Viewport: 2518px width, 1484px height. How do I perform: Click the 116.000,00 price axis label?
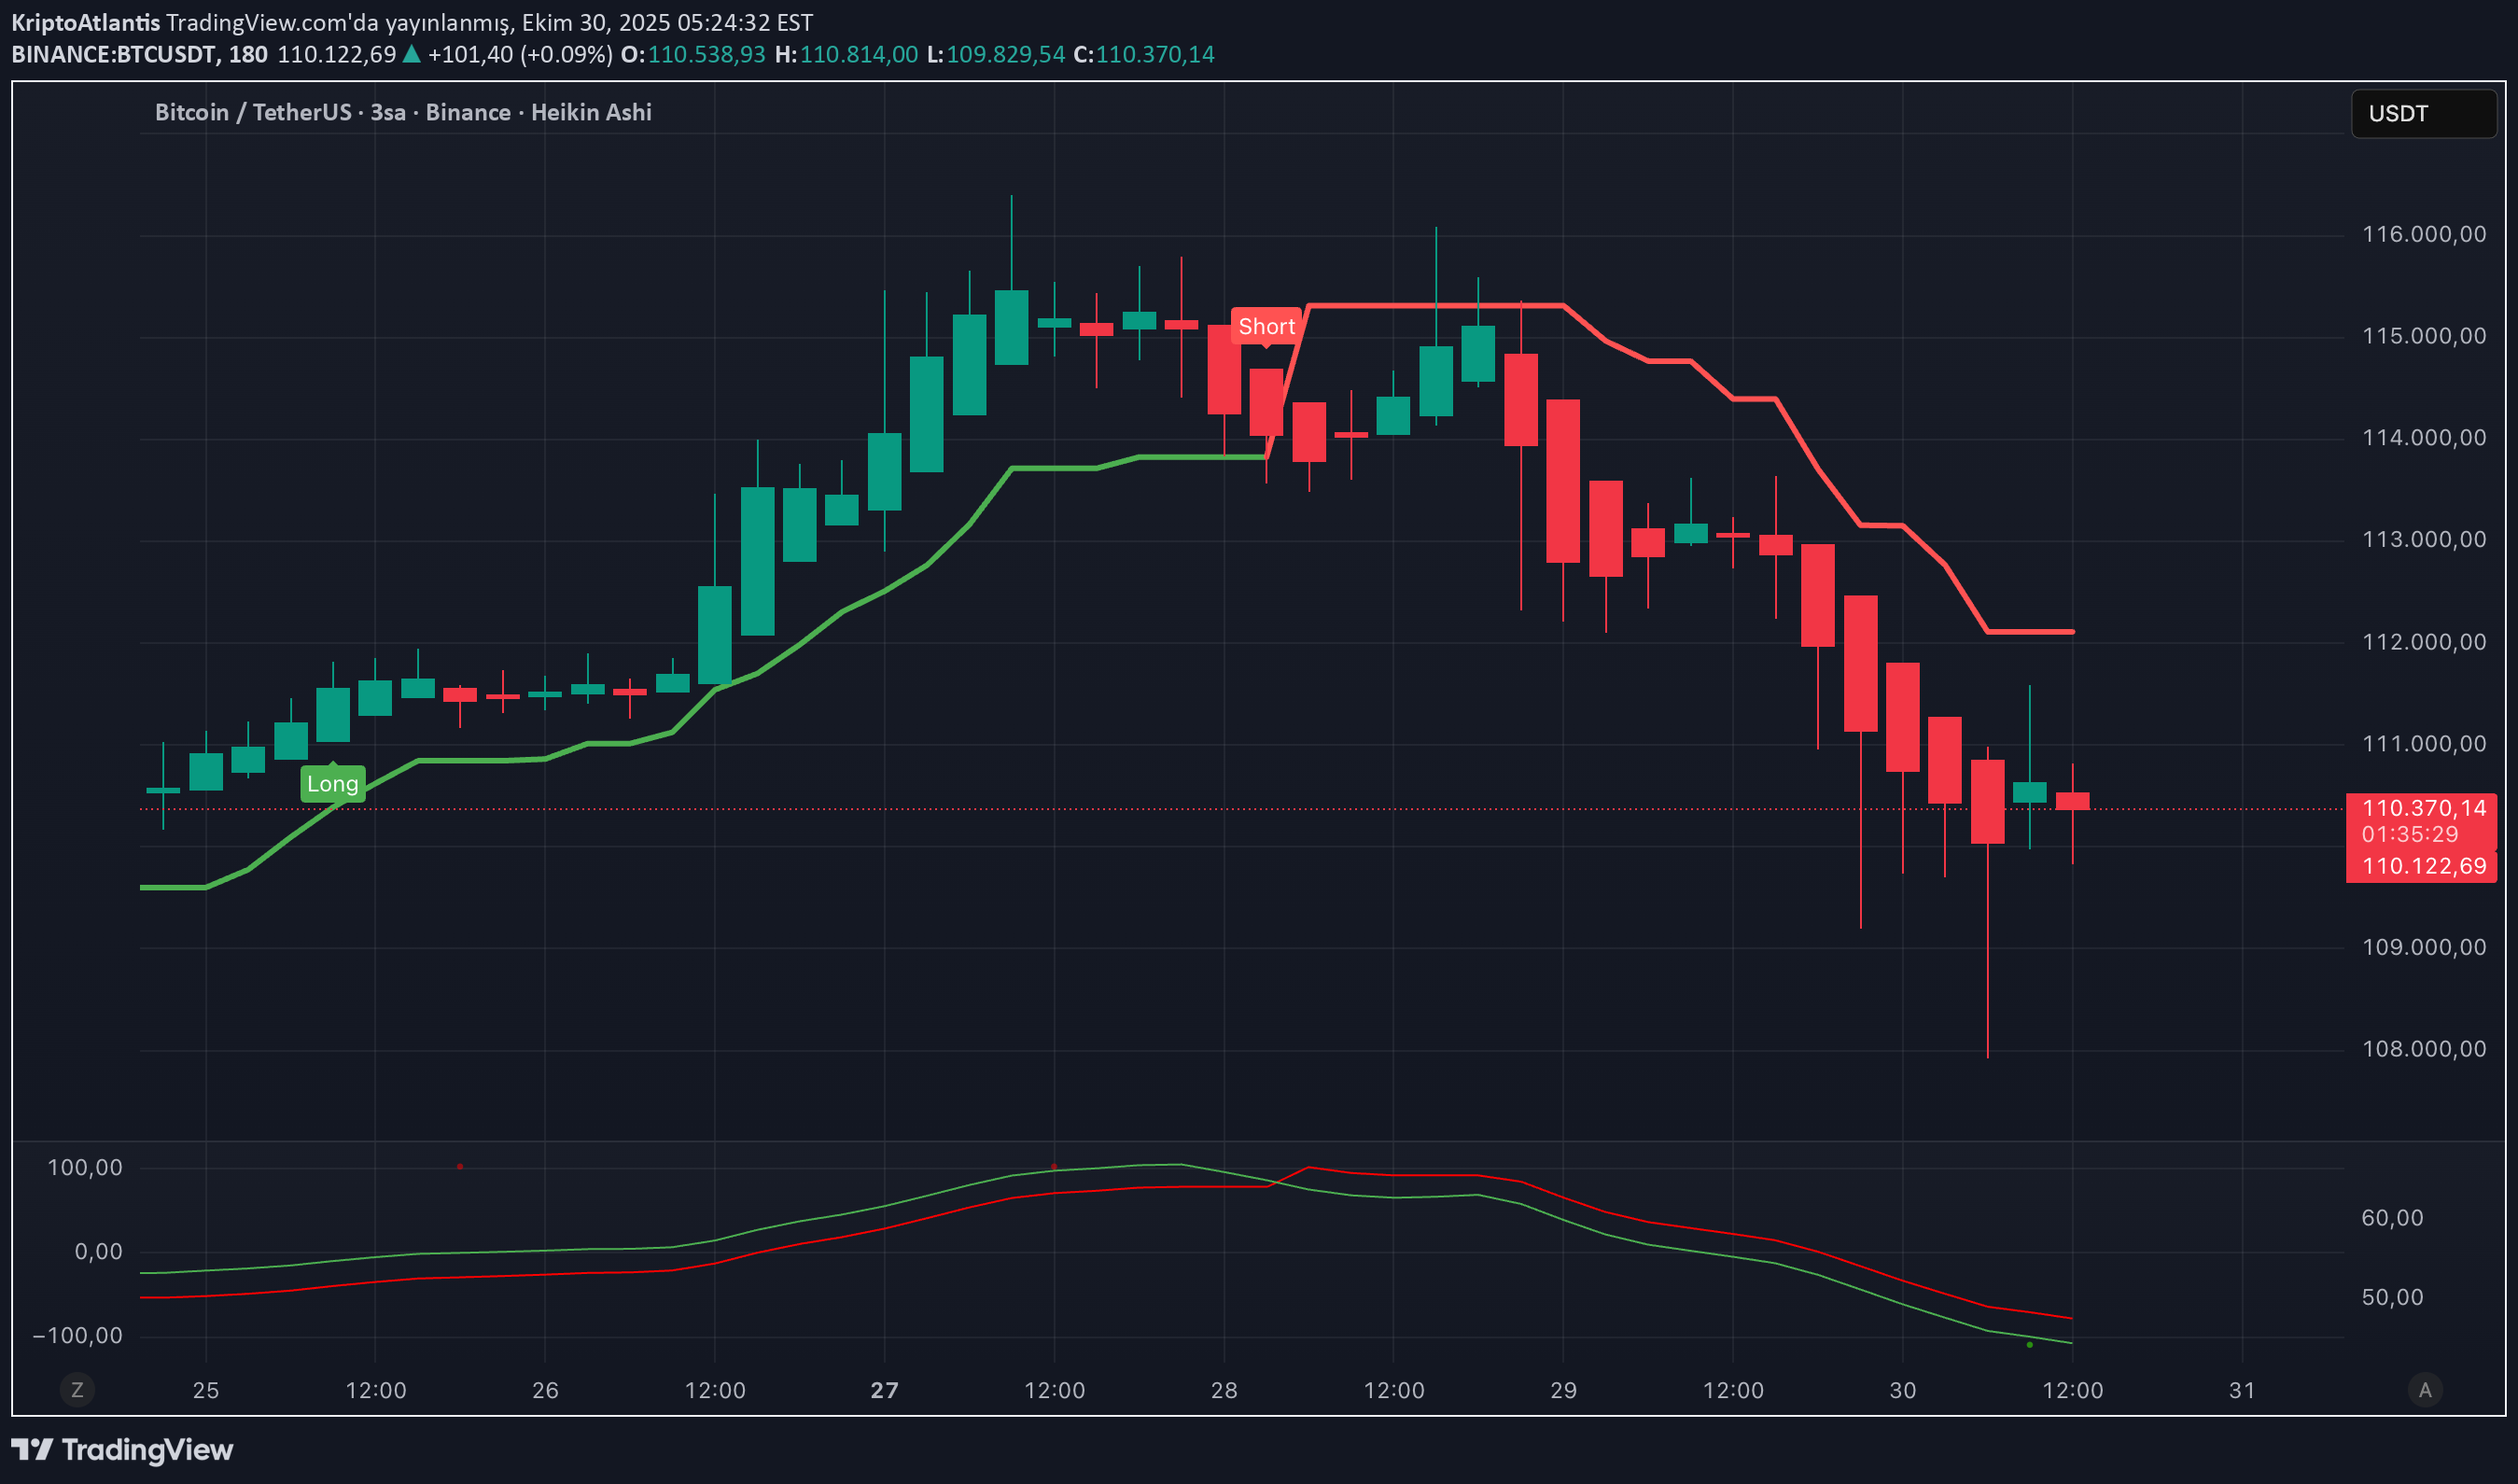[2423, 234]
